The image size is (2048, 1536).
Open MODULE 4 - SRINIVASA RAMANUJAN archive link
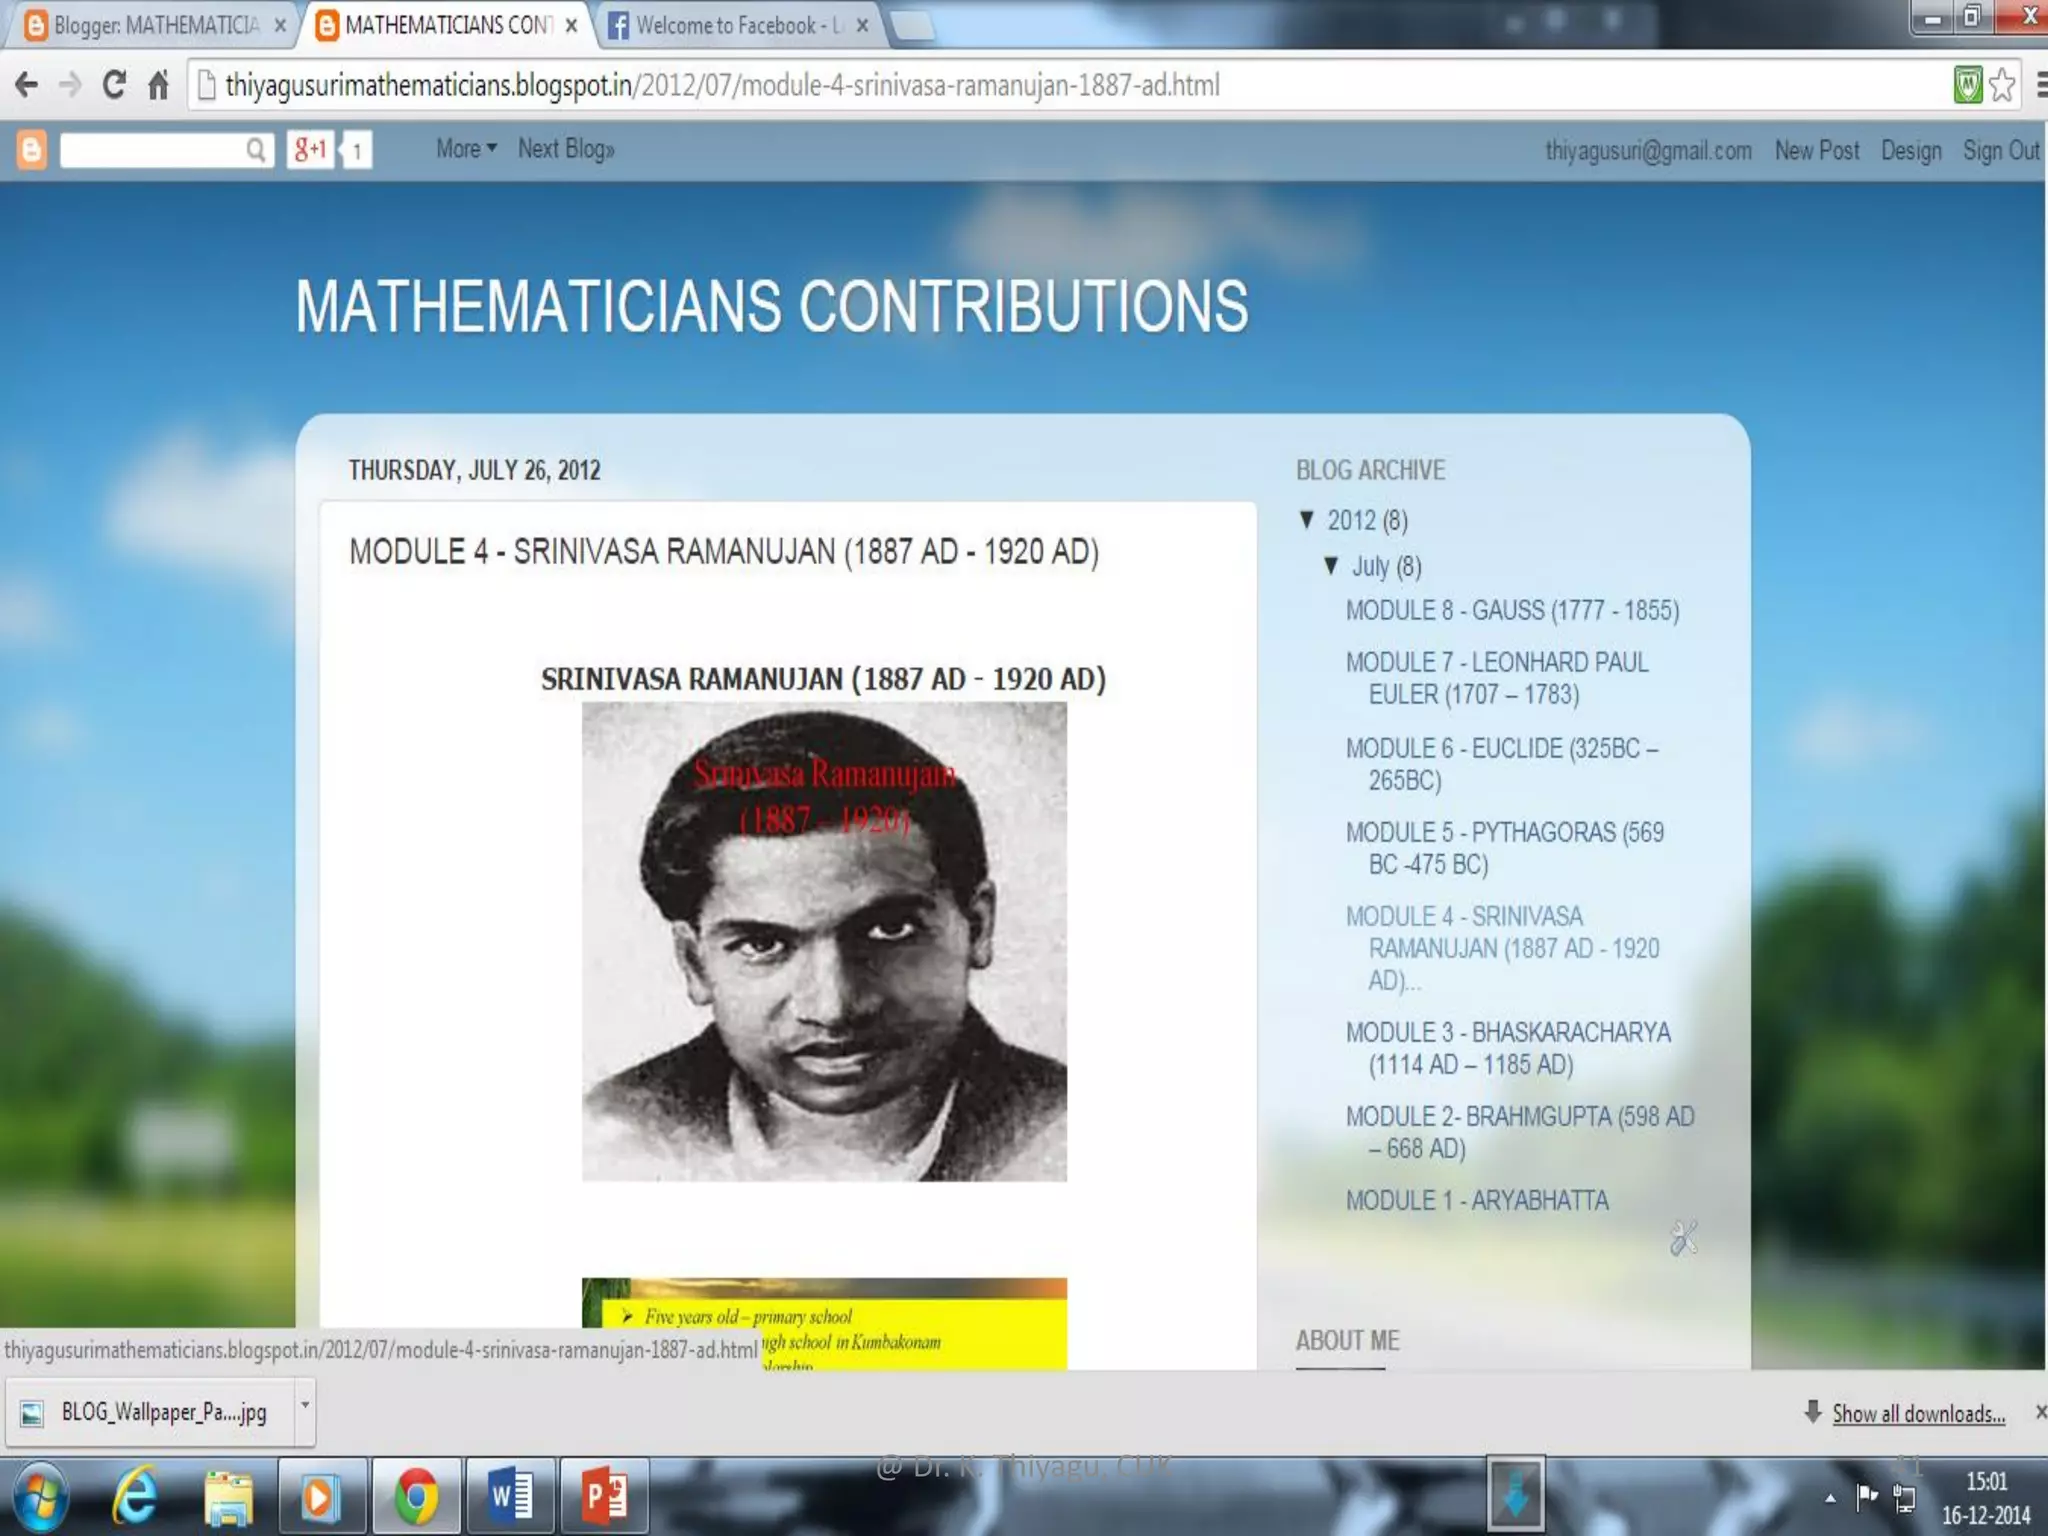click(x=1502, y=948)
